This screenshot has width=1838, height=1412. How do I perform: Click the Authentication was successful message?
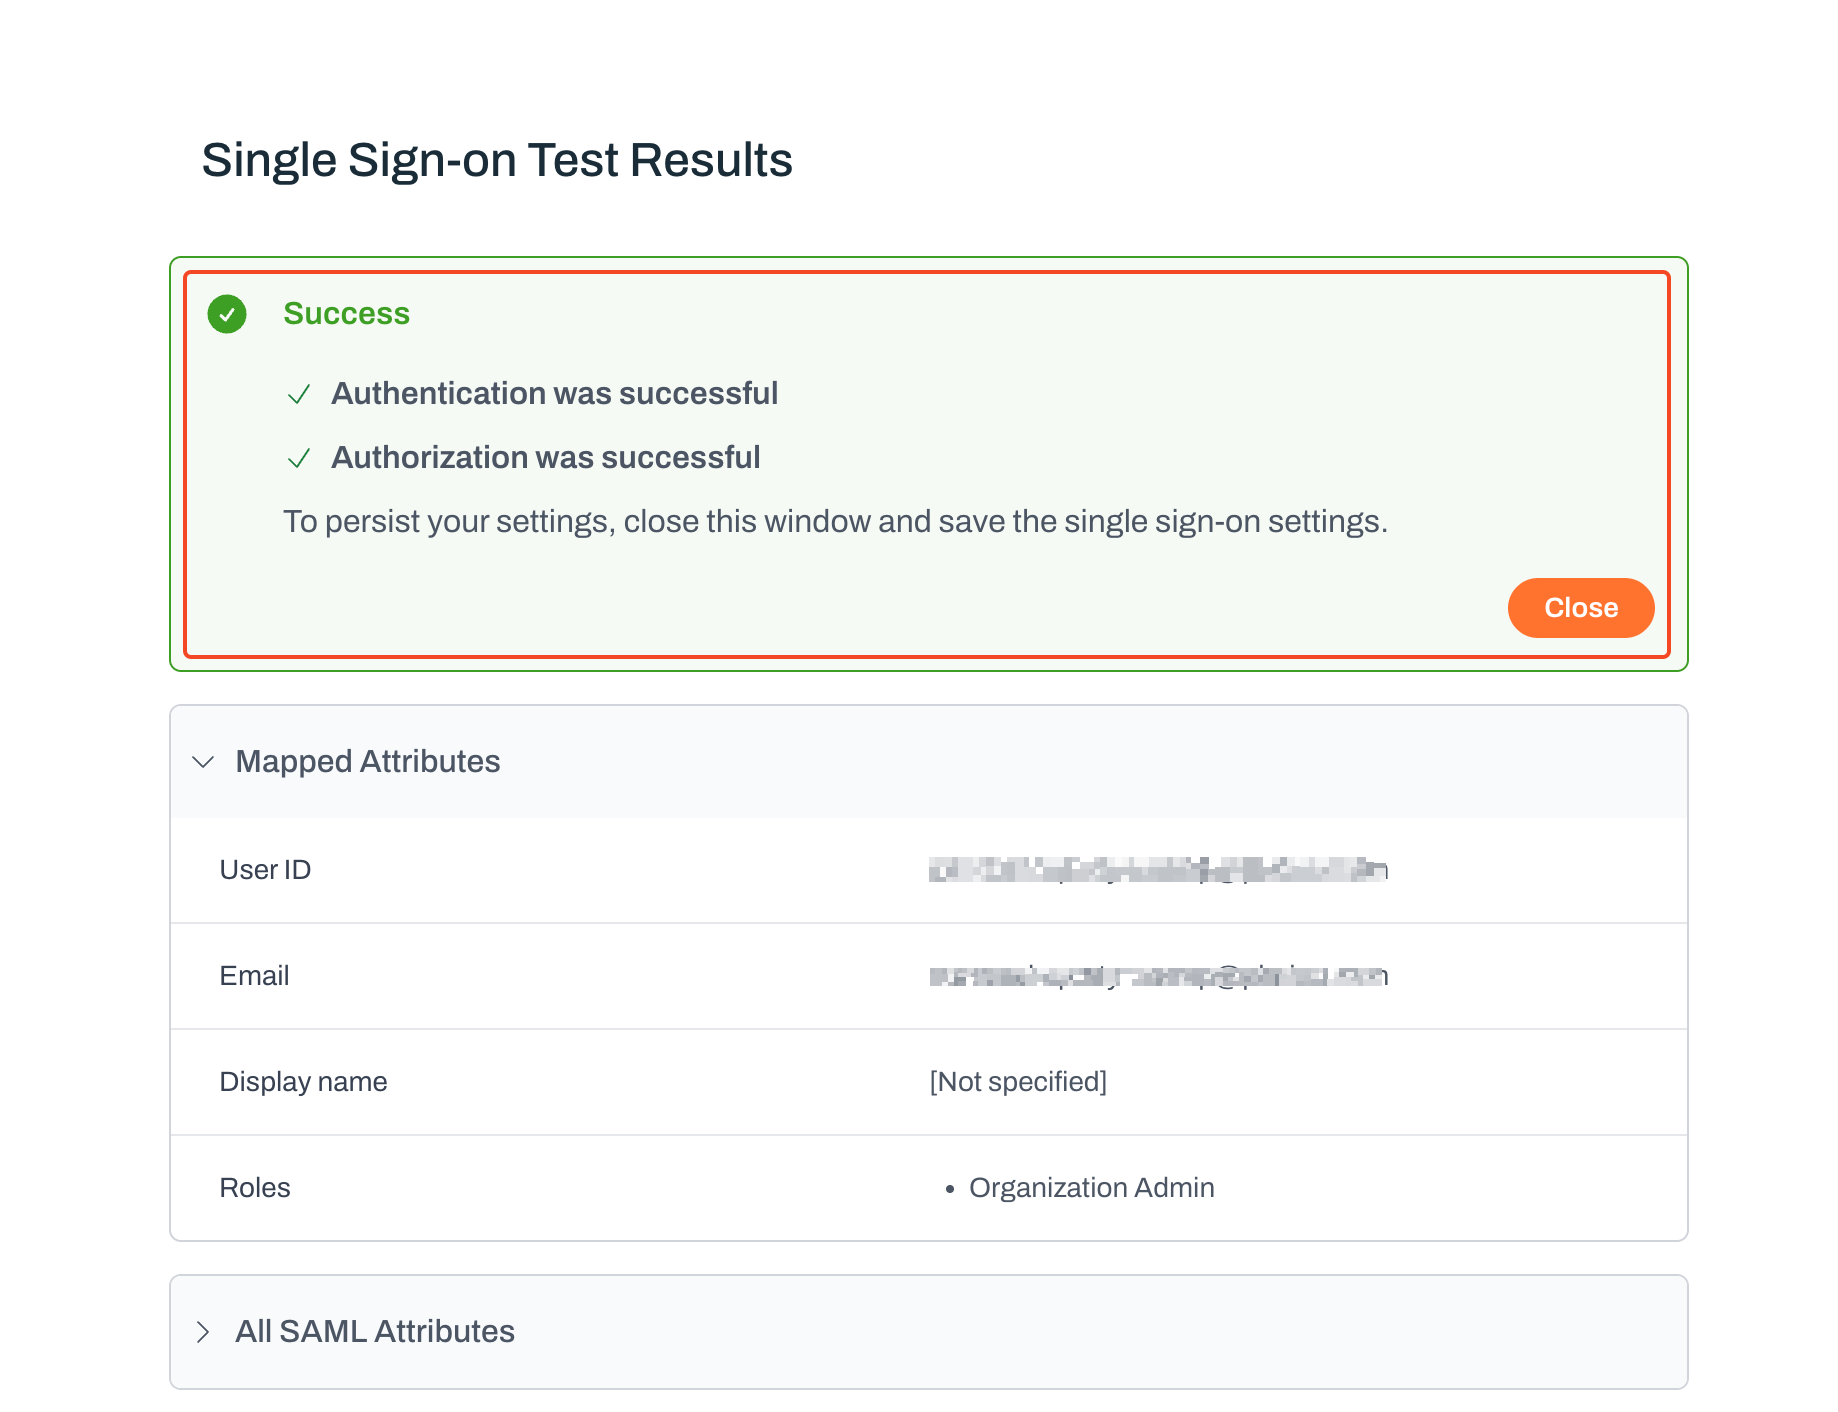click(554, 394)
